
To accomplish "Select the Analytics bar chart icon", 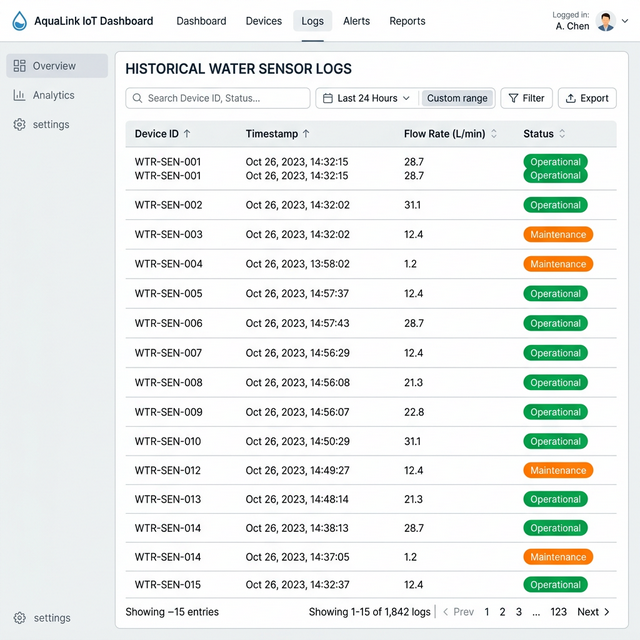I will (20, 95).
